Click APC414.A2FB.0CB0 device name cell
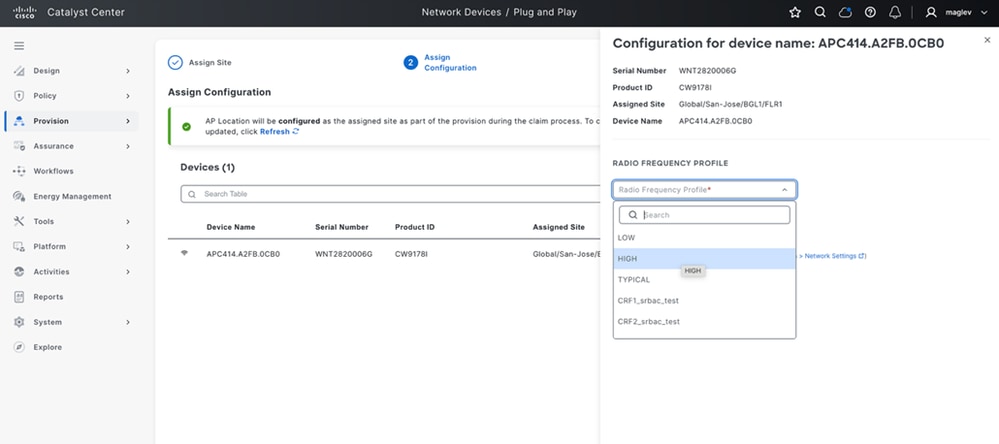 point(243,254)
